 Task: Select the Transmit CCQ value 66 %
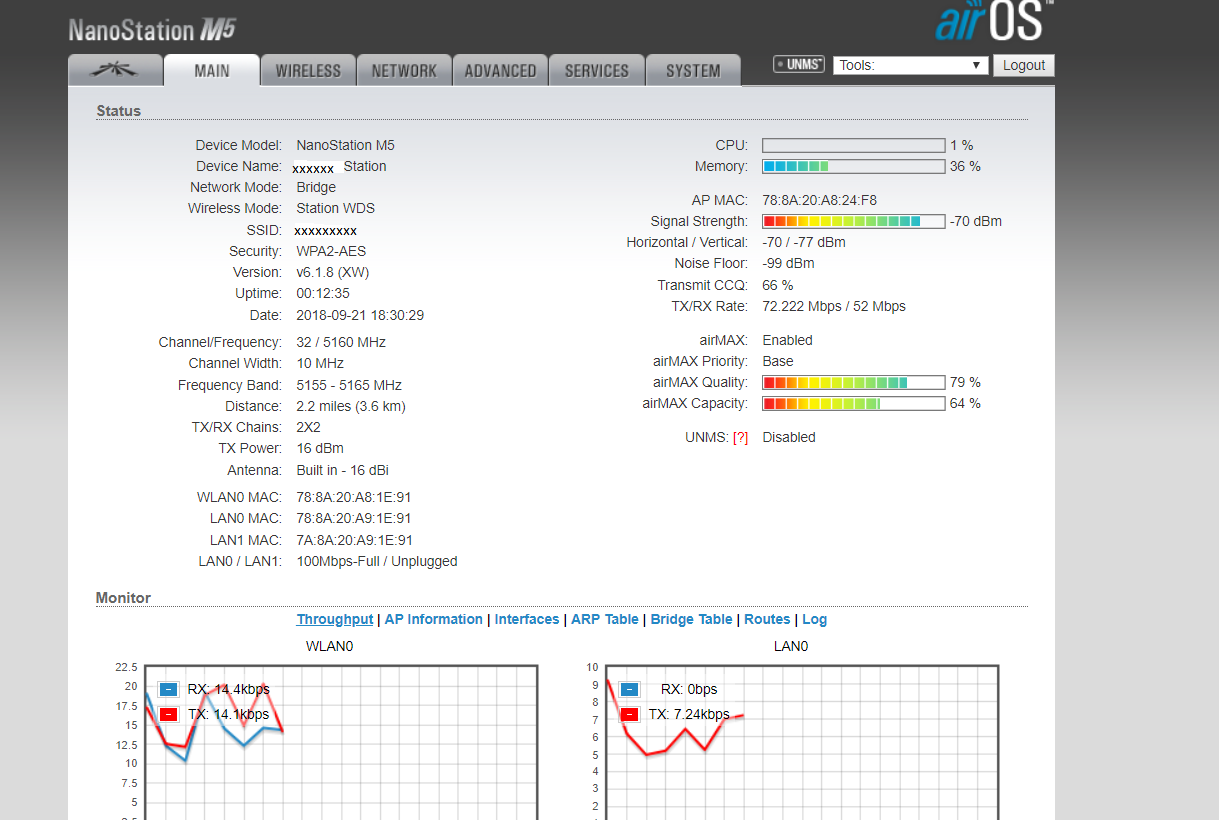pyautogui.click(x=778, y=285)
